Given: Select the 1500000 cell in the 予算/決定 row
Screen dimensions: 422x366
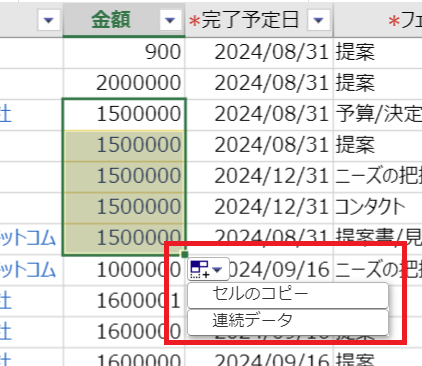Looking at the screenshot, I should pos(124,114).
